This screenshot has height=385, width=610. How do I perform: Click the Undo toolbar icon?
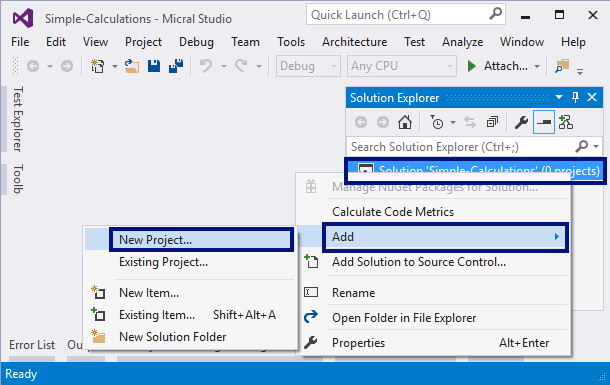tap(206, 66)
